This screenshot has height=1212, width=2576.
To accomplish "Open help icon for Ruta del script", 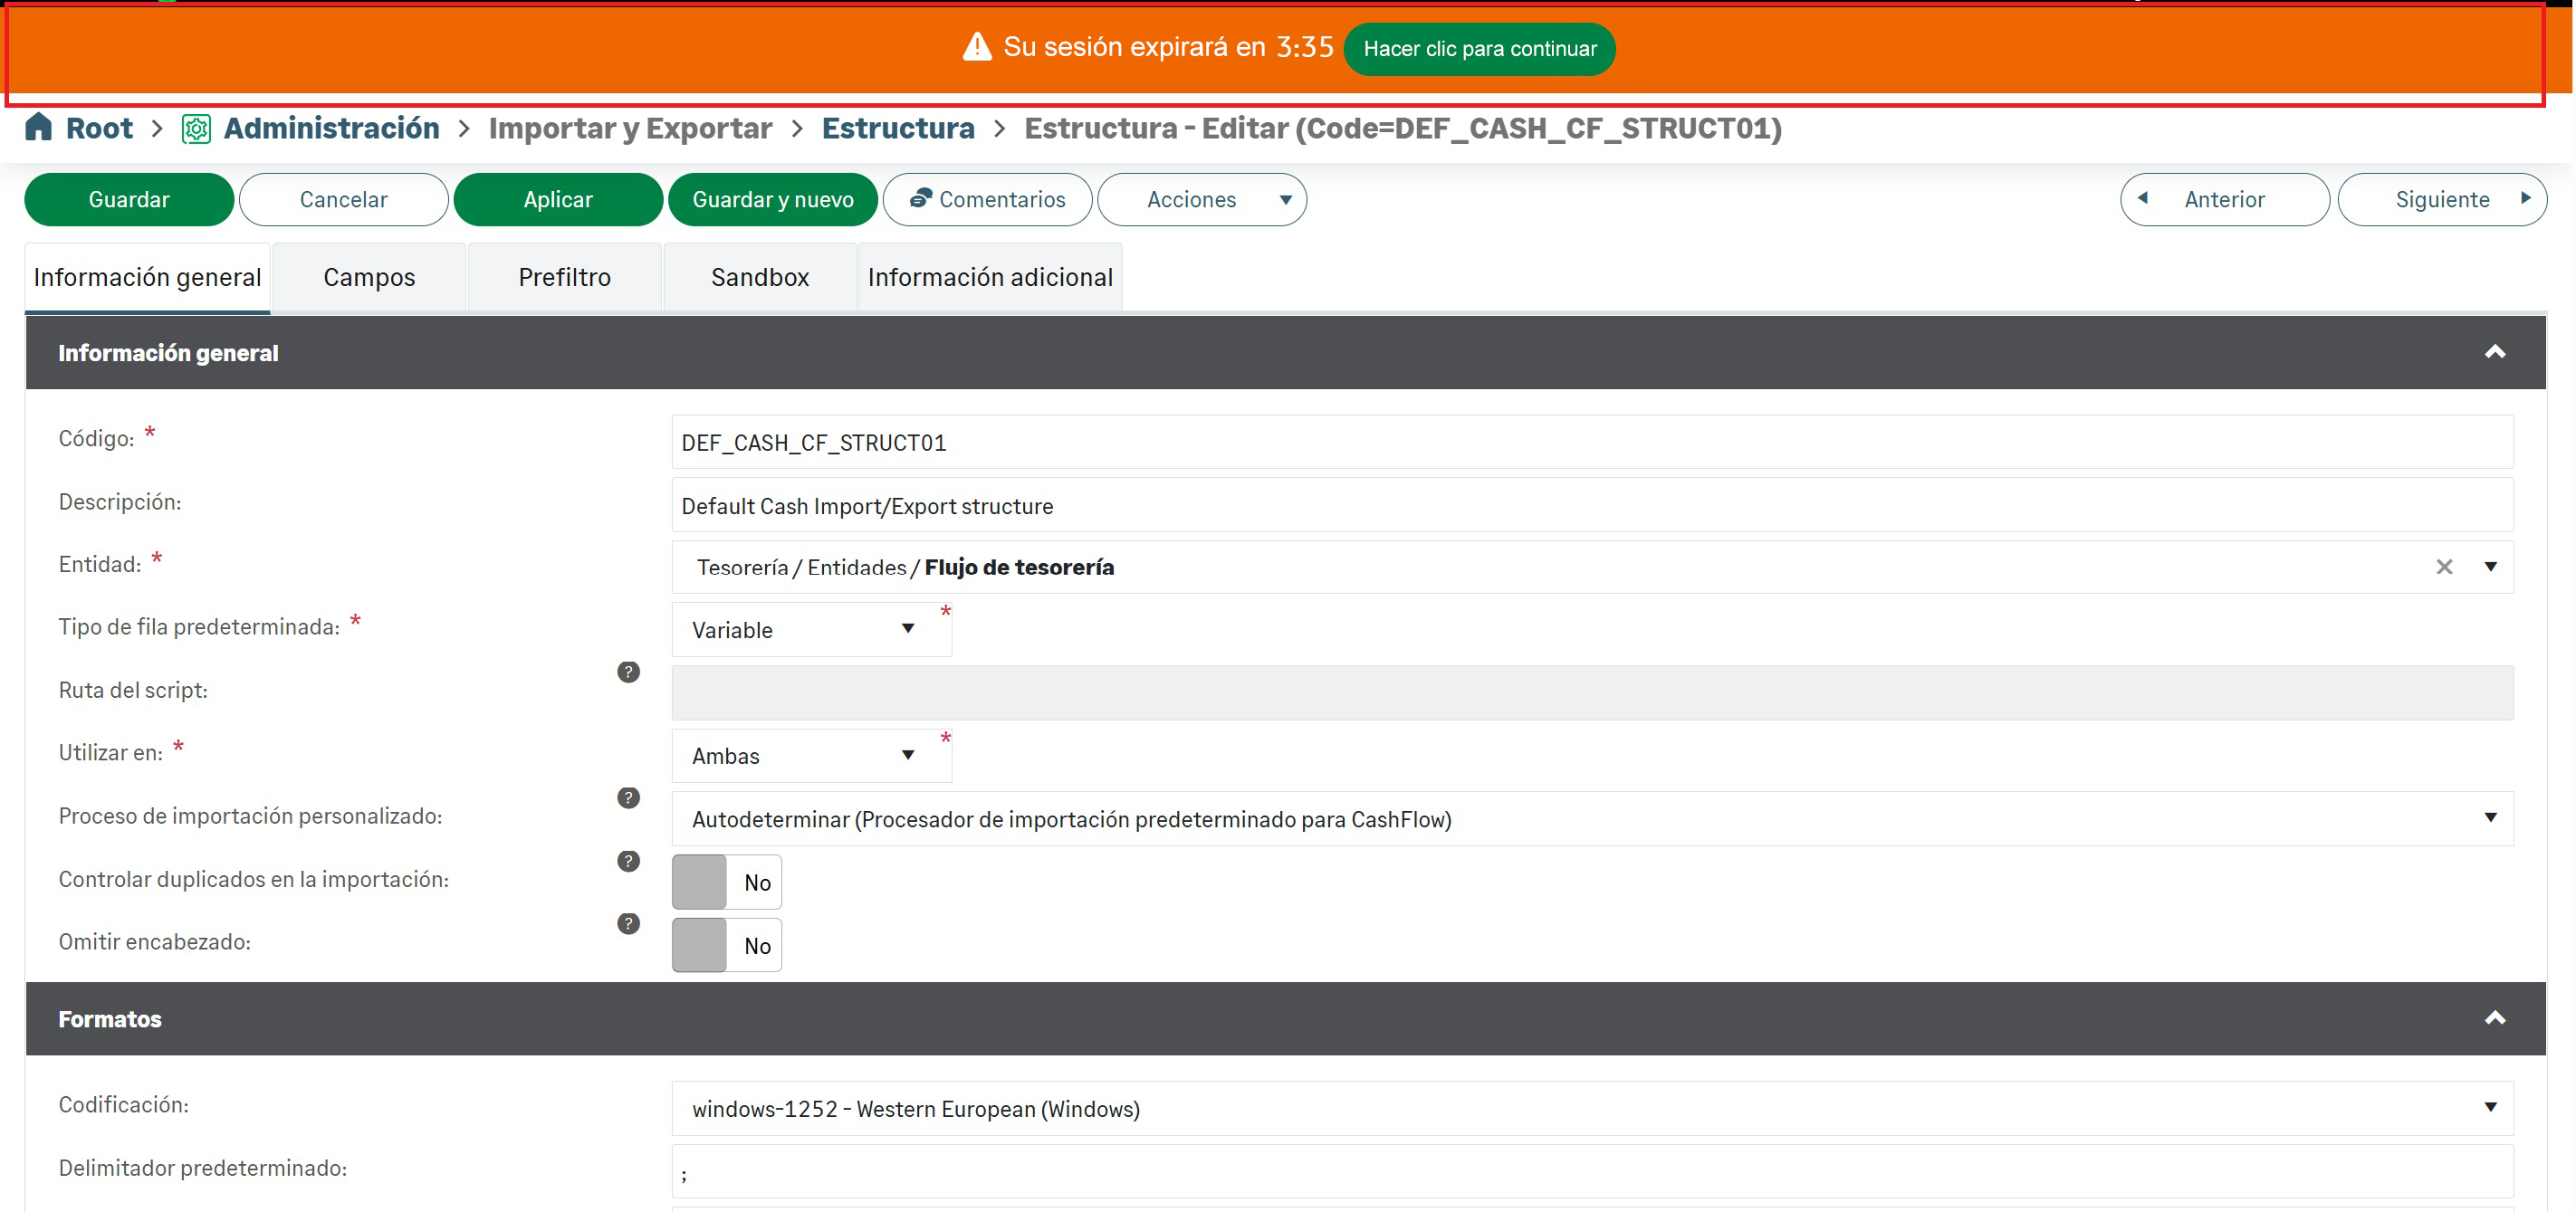I will [628, 672].
